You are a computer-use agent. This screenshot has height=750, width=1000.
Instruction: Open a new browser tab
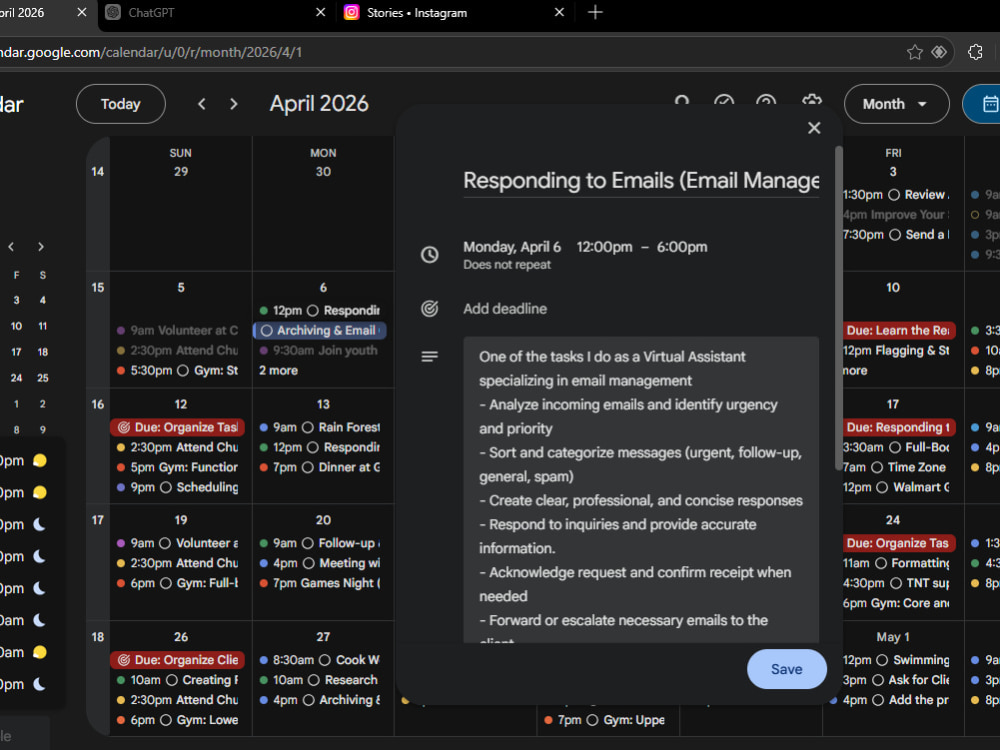(x=595, y=12)
